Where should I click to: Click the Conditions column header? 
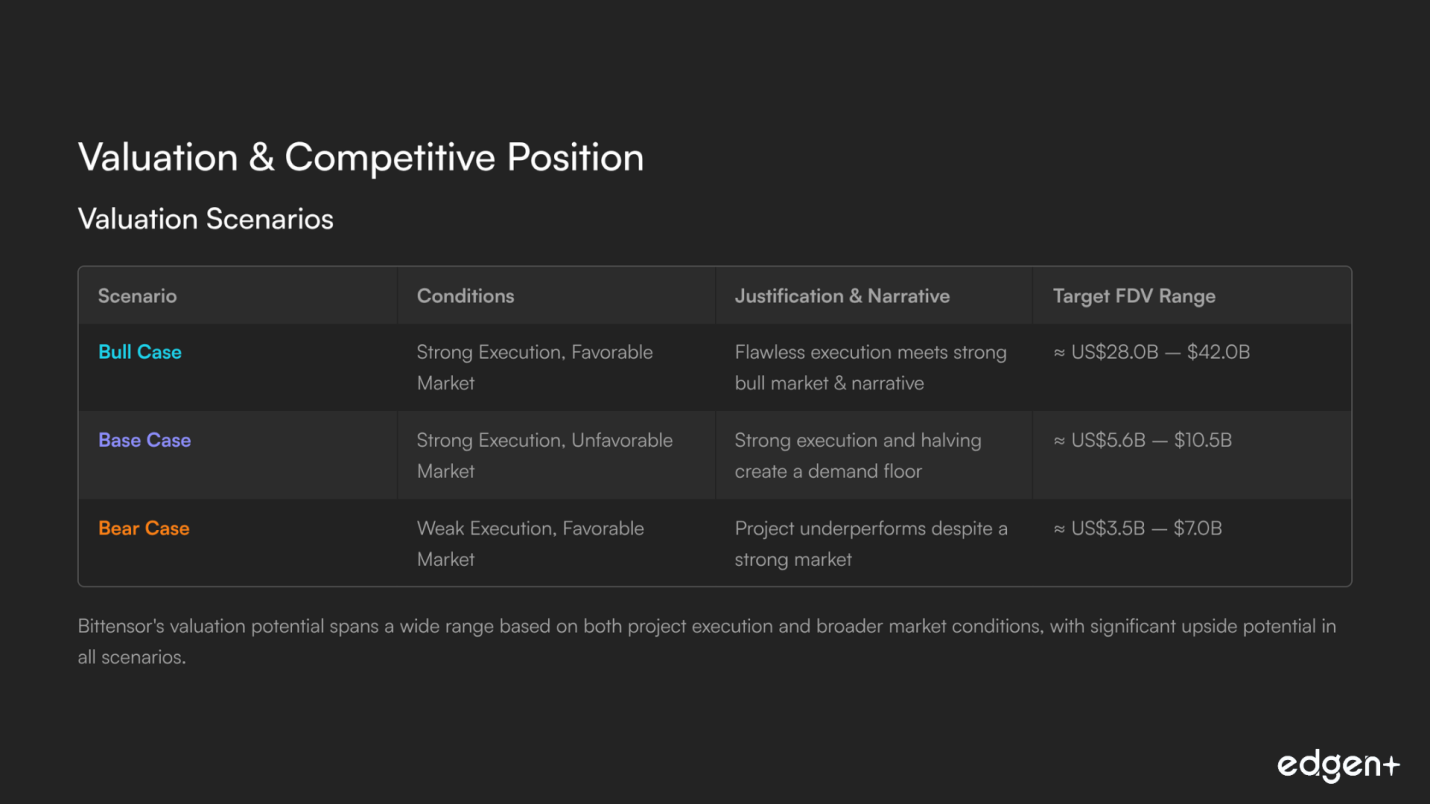tap(465, 296)
